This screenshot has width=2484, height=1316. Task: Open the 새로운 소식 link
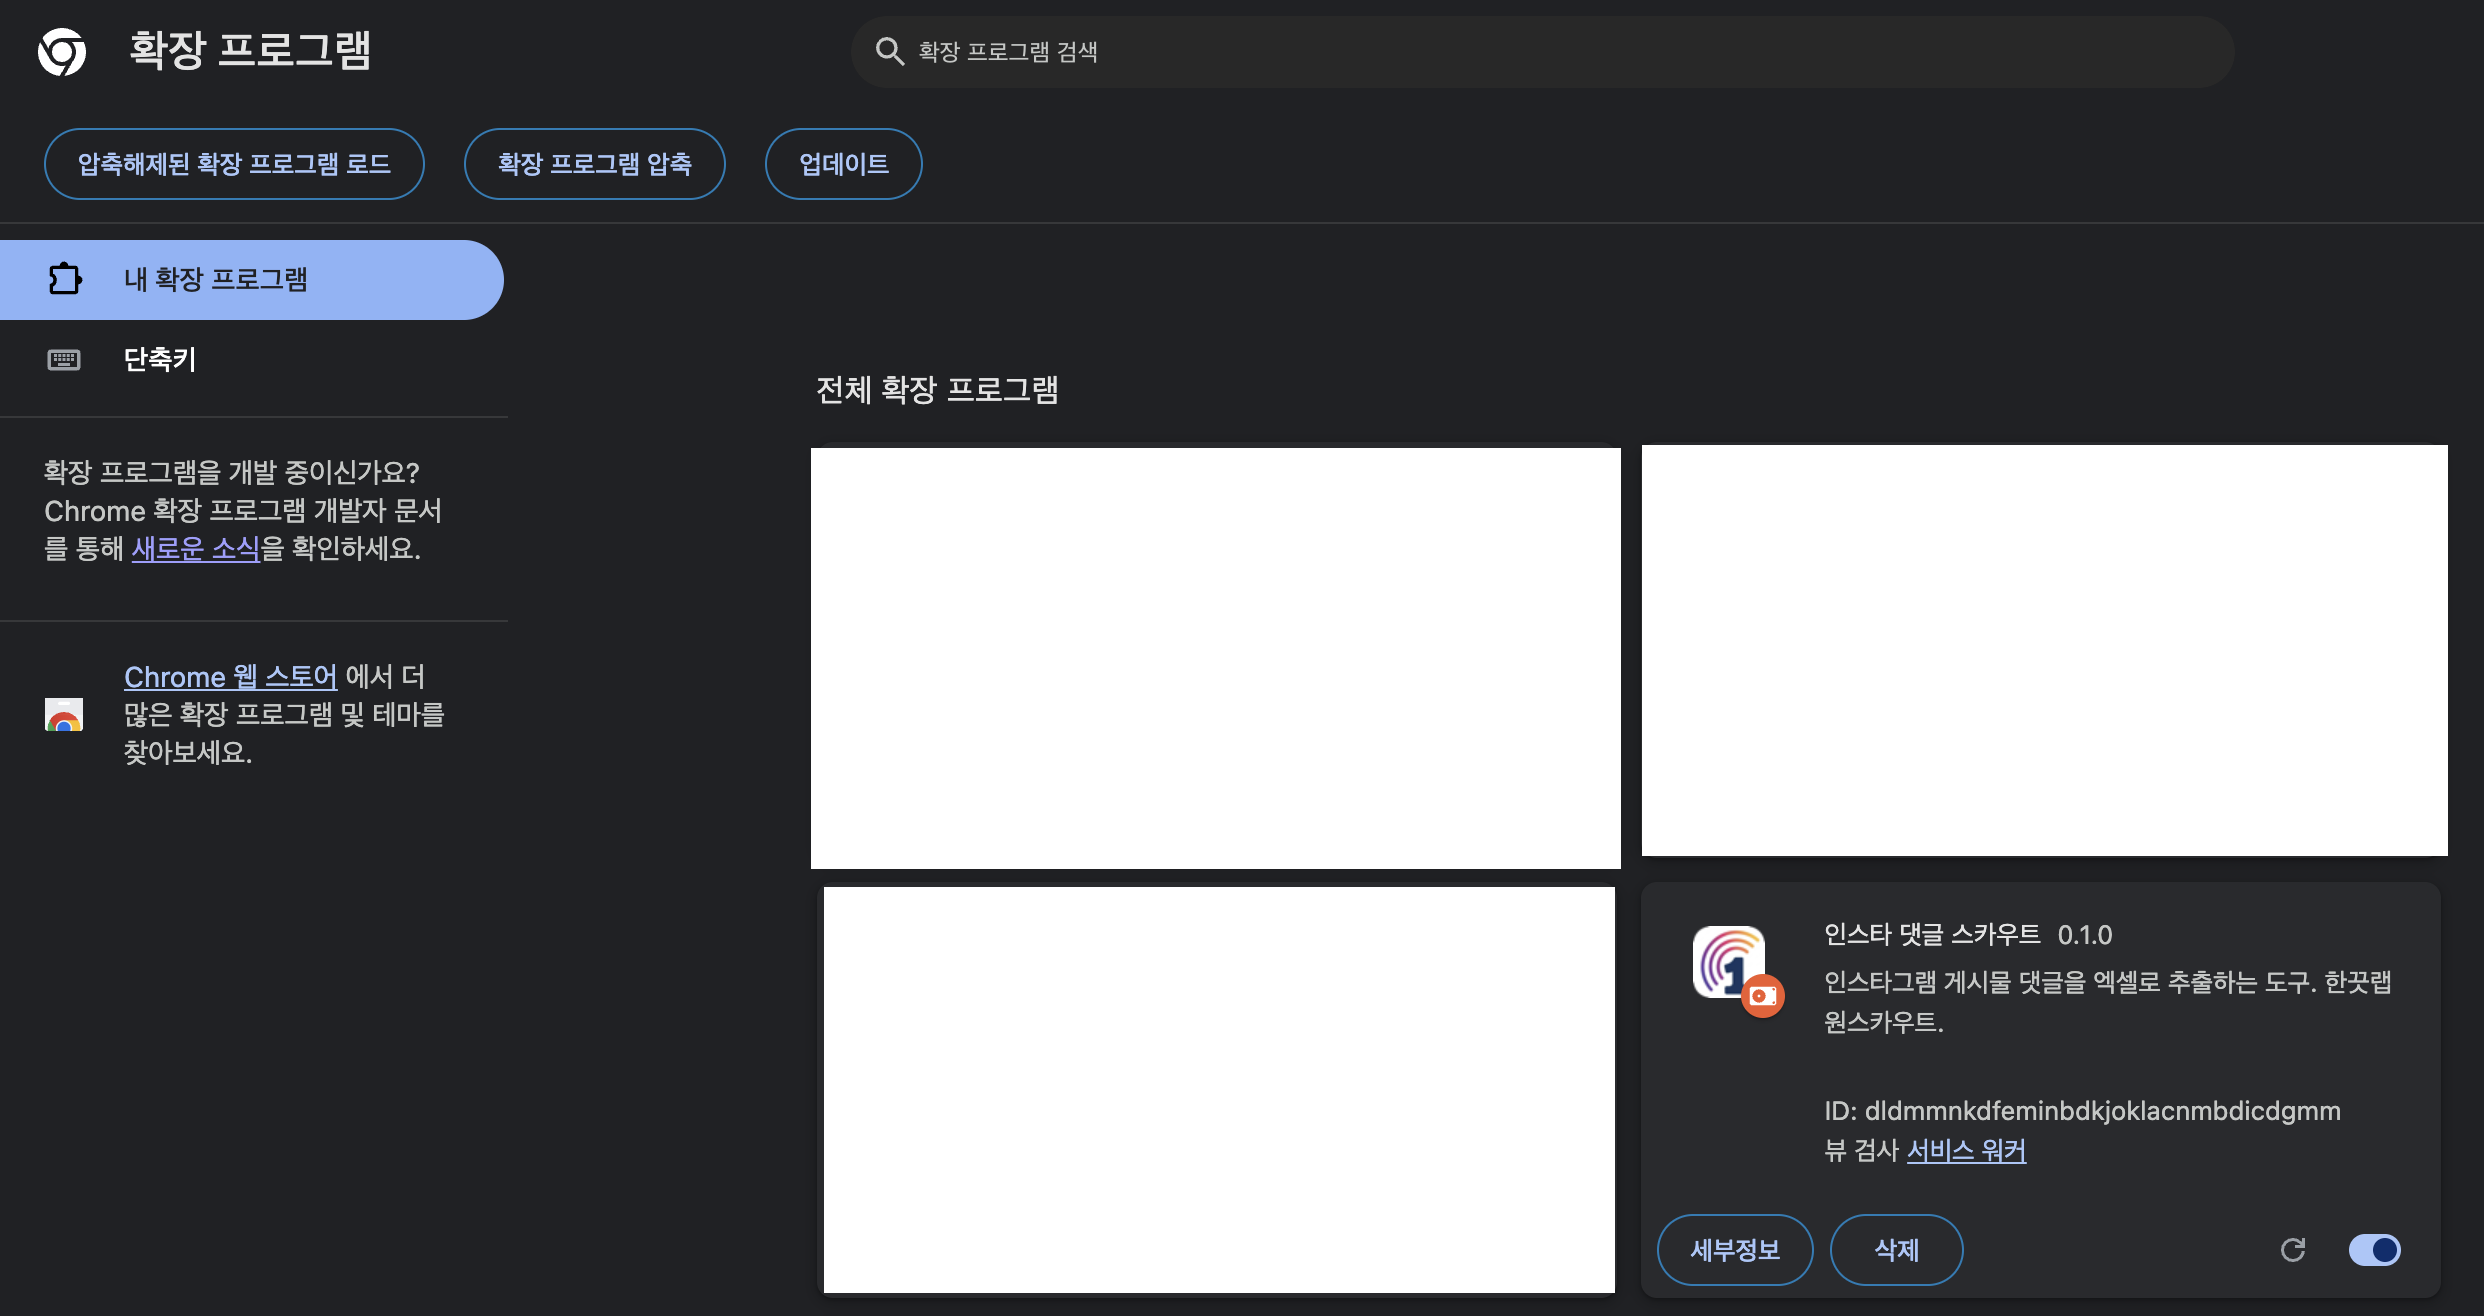click(196, 549)
